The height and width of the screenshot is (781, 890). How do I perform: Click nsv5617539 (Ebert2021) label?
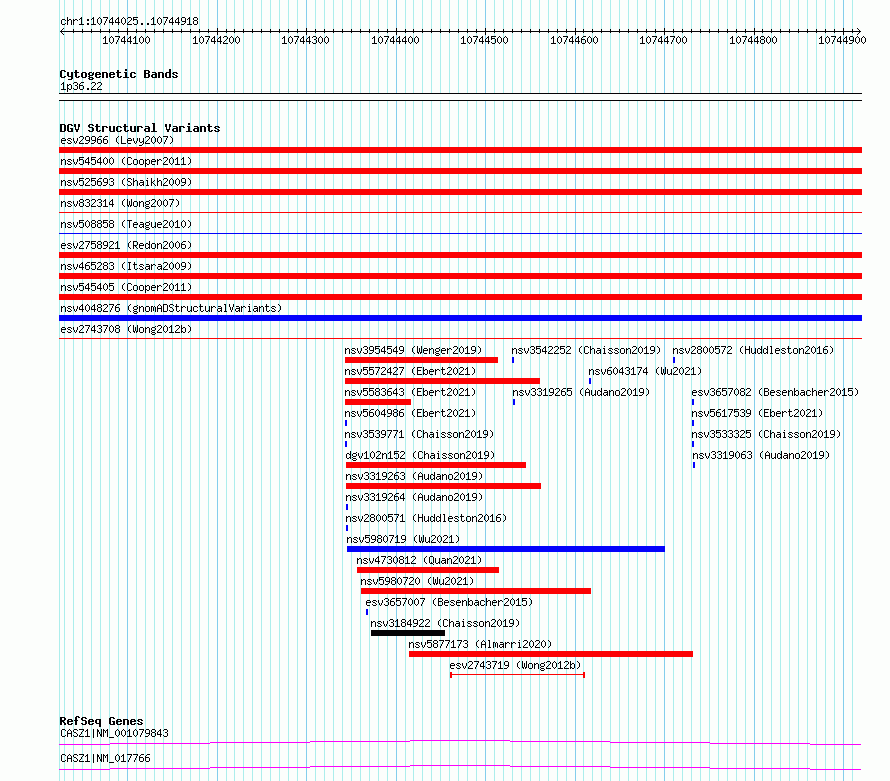757,413
